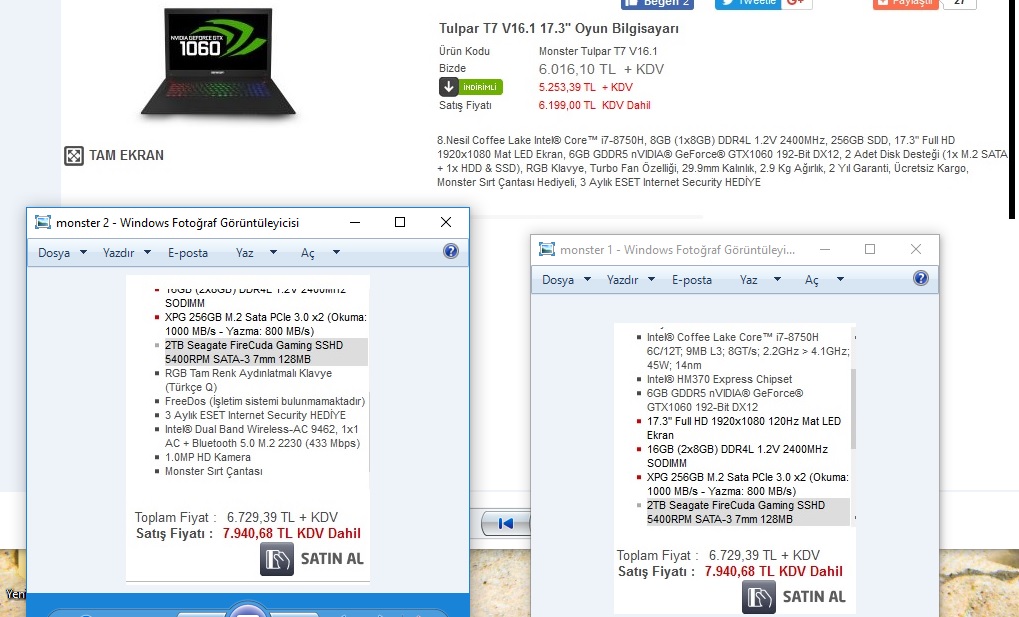The image size is (1019, 617).
Task: Click RGB Tam Renk Aydınlatmalı Klavye row
Action: (x=244, y=380)
